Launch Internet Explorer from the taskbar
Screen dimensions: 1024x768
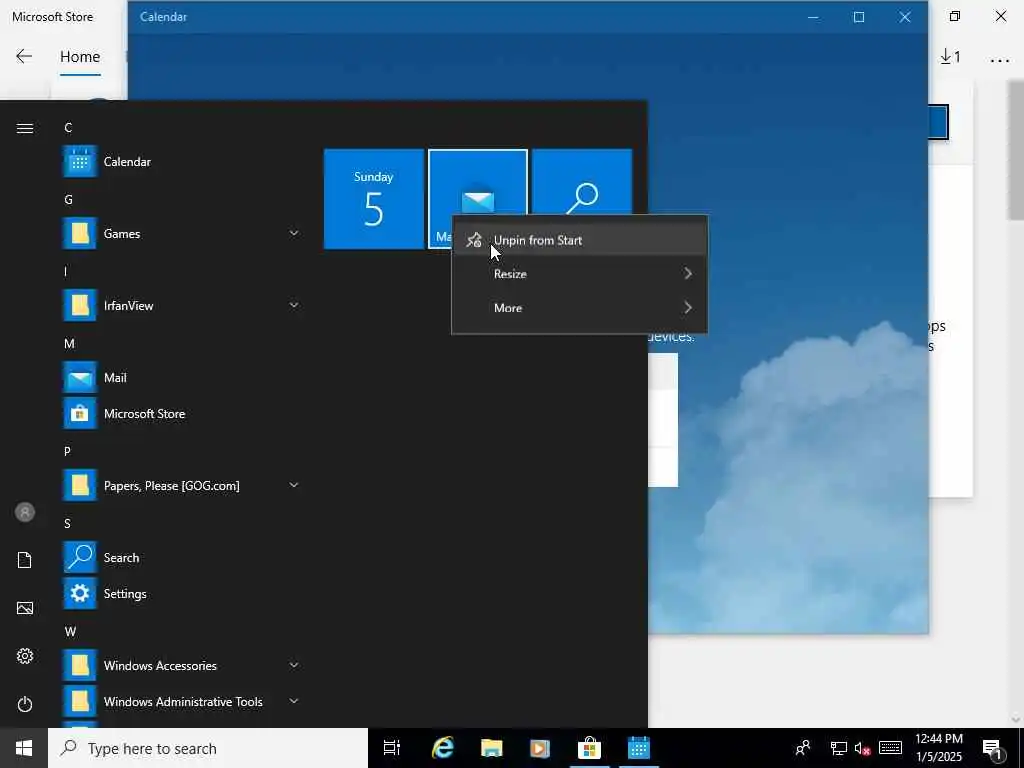click(x=442, y=748)
